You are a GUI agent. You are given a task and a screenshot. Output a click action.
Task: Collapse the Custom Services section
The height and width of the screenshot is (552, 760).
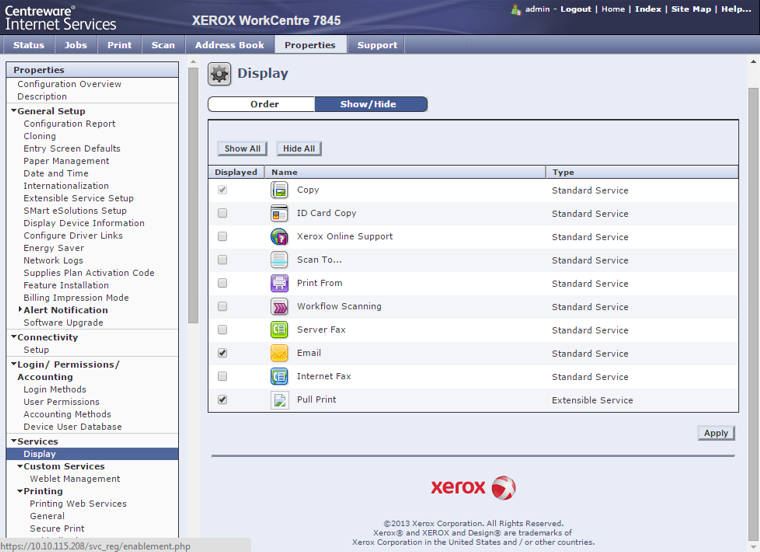click(x=20, y=466)
